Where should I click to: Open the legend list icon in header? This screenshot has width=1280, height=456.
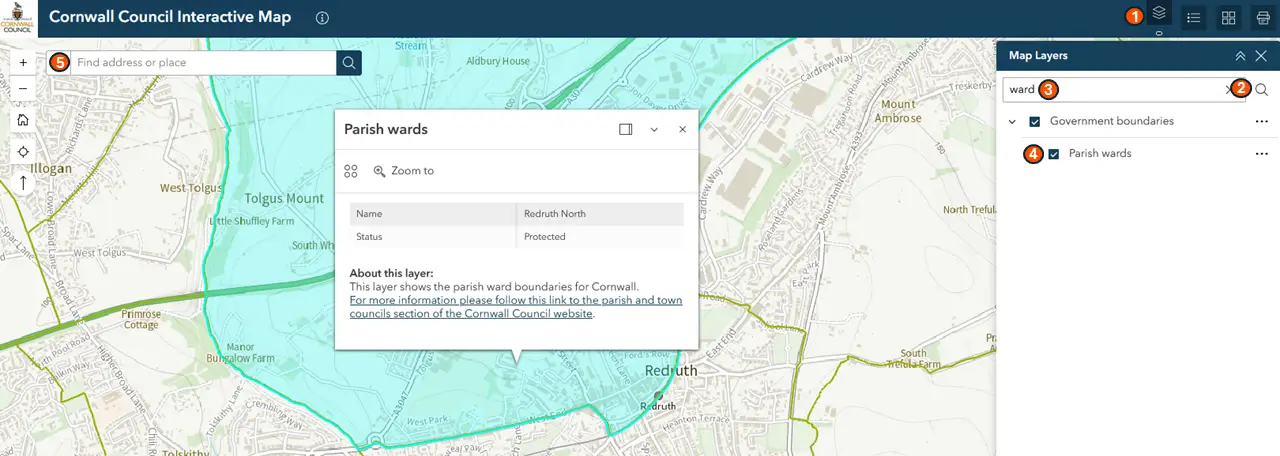1193,17
